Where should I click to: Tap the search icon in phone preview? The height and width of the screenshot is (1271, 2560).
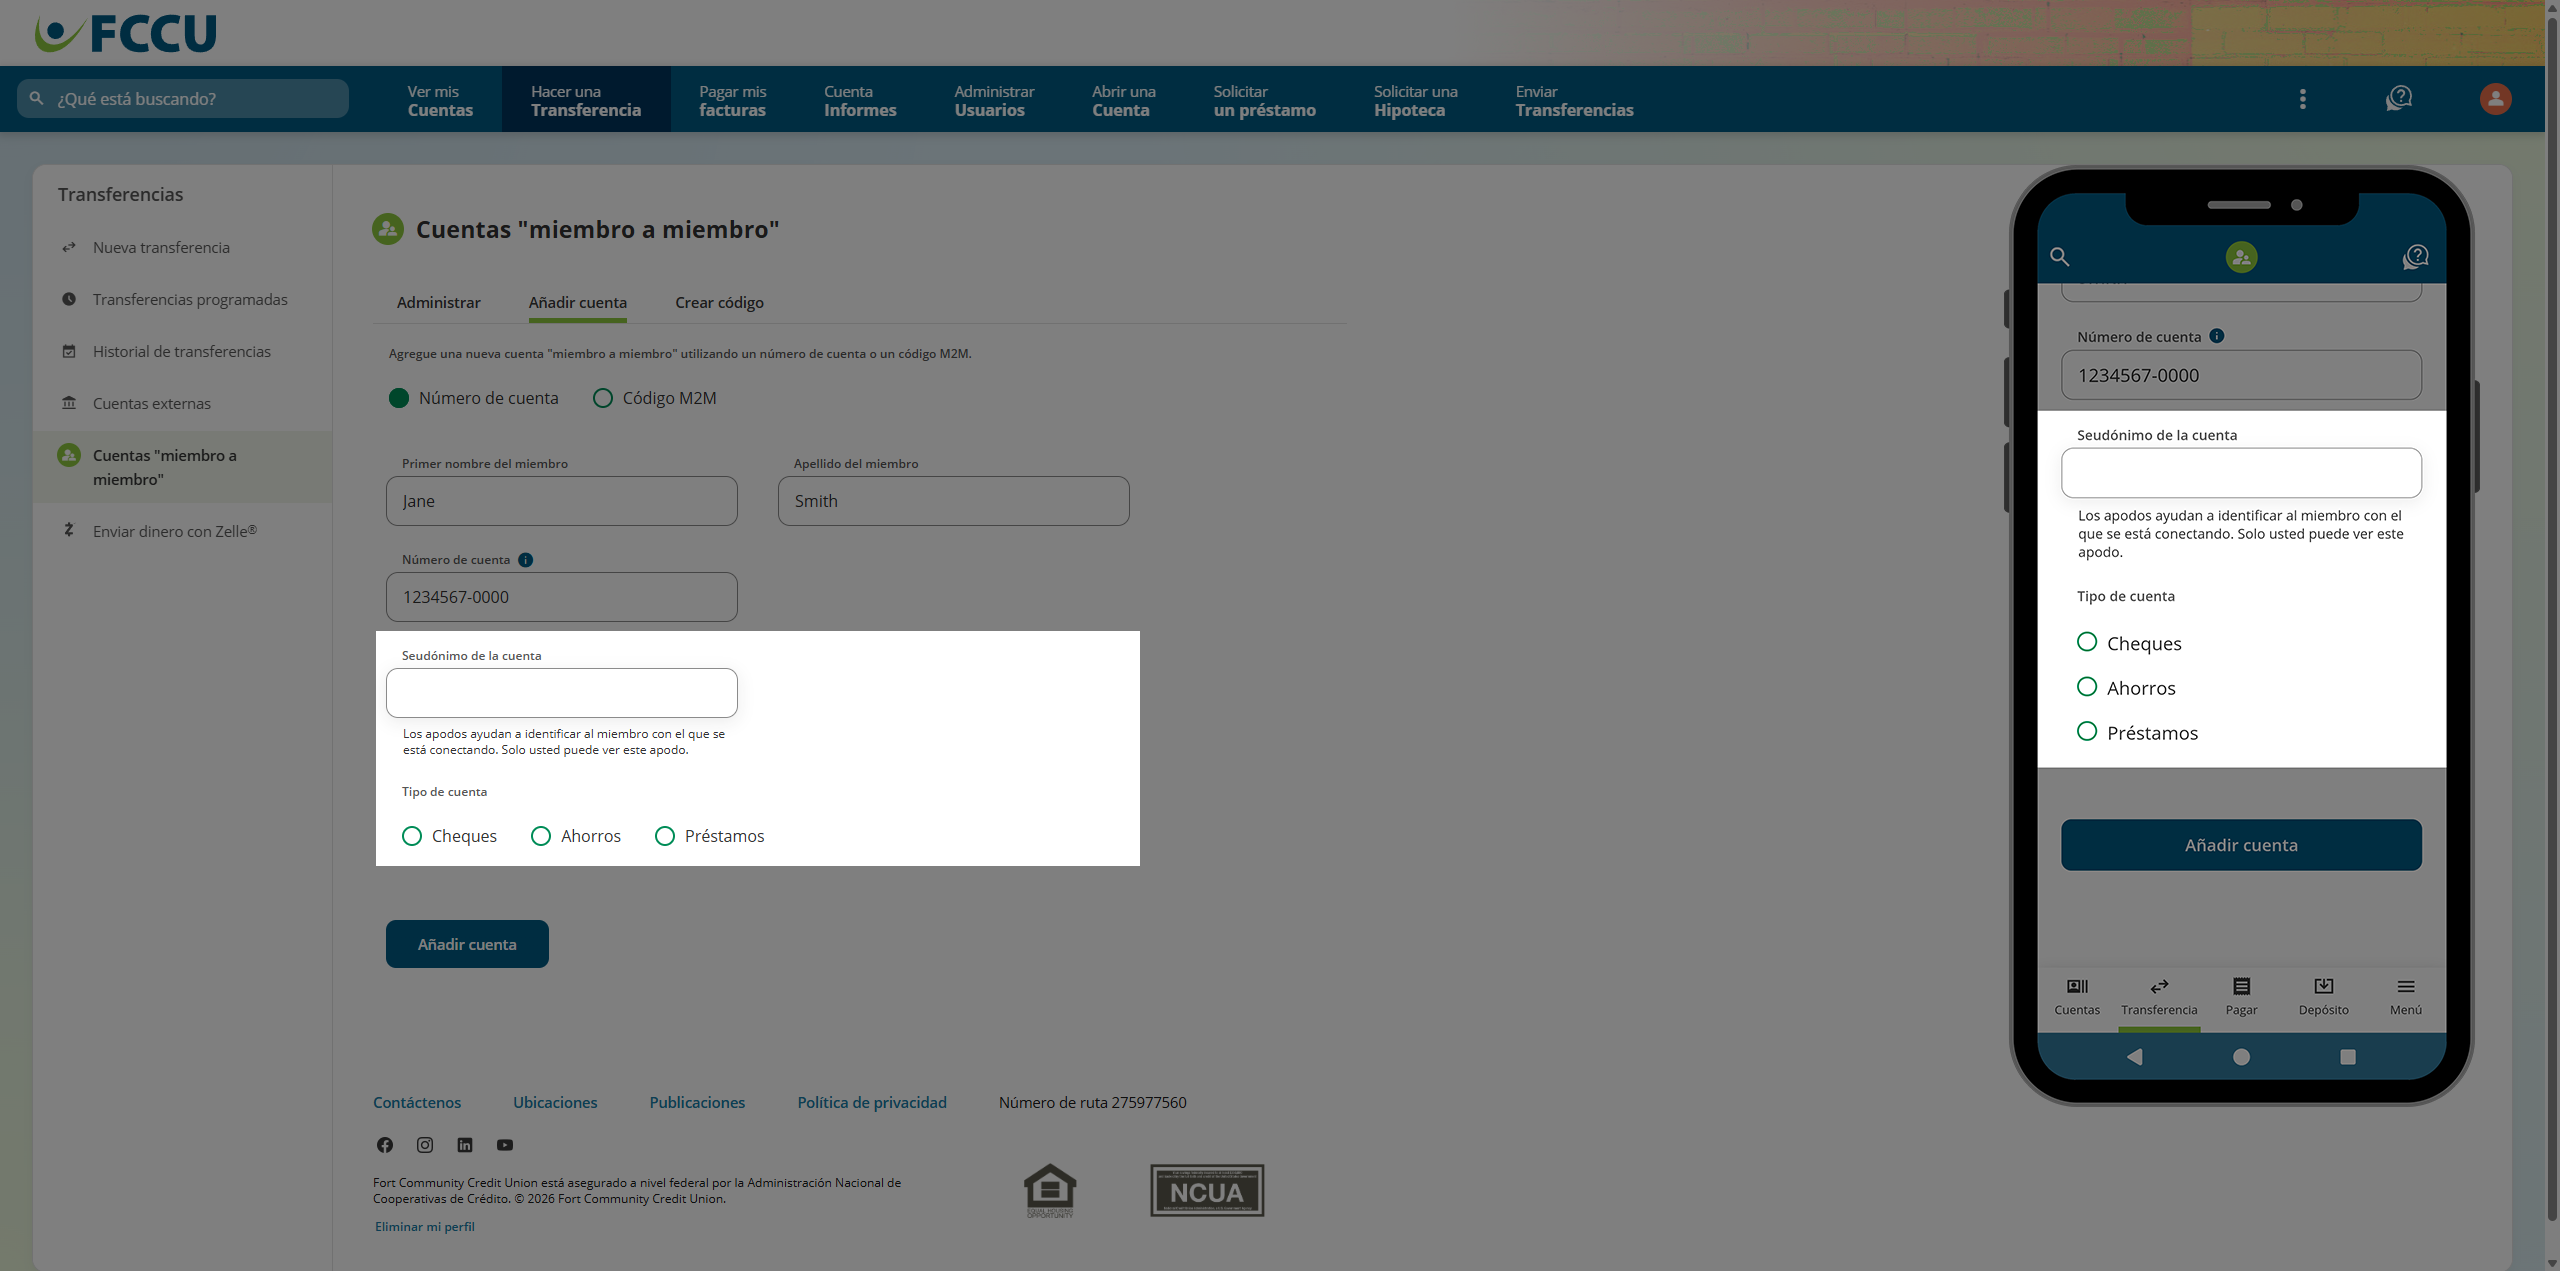pyautogui.click(x=2059, y=257)
